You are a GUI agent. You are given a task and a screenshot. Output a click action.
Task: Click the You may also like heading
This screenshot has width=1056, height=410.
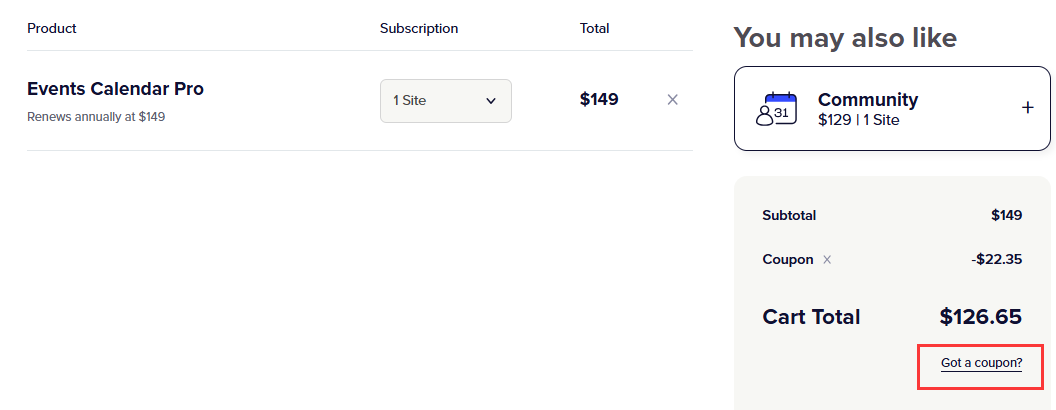point(845,38)
